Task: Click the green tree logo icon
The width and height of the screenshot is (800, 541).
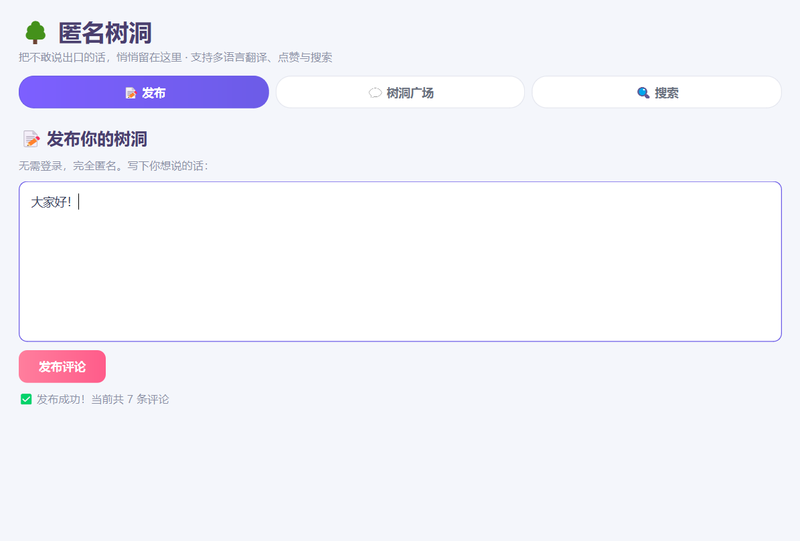Action: point(35,33)
